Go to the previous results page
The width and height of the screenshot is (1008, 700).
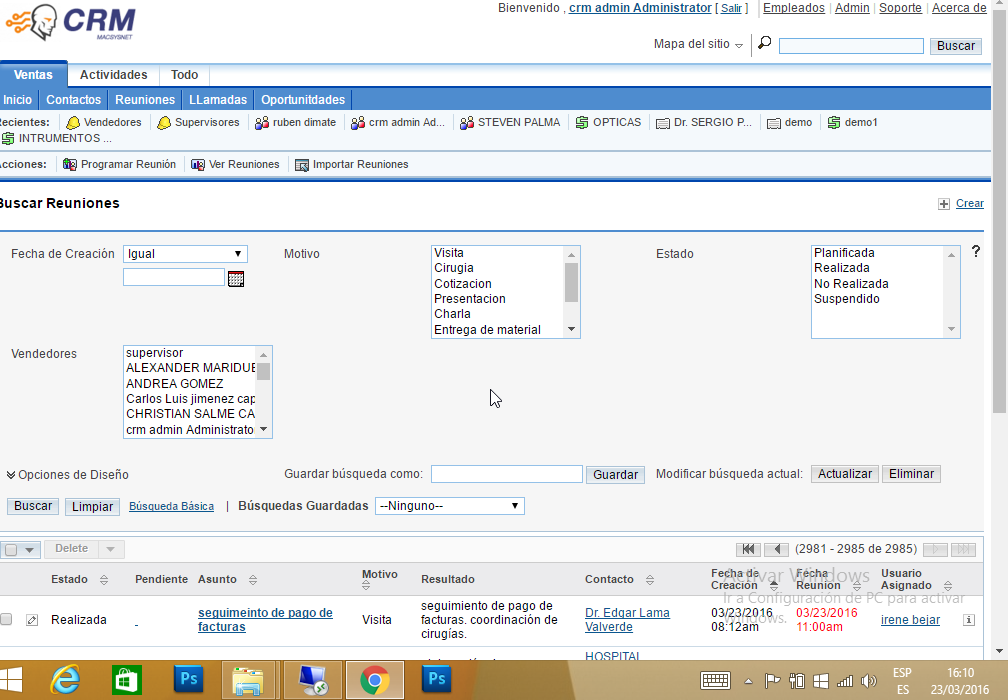(x=776, y=549)
